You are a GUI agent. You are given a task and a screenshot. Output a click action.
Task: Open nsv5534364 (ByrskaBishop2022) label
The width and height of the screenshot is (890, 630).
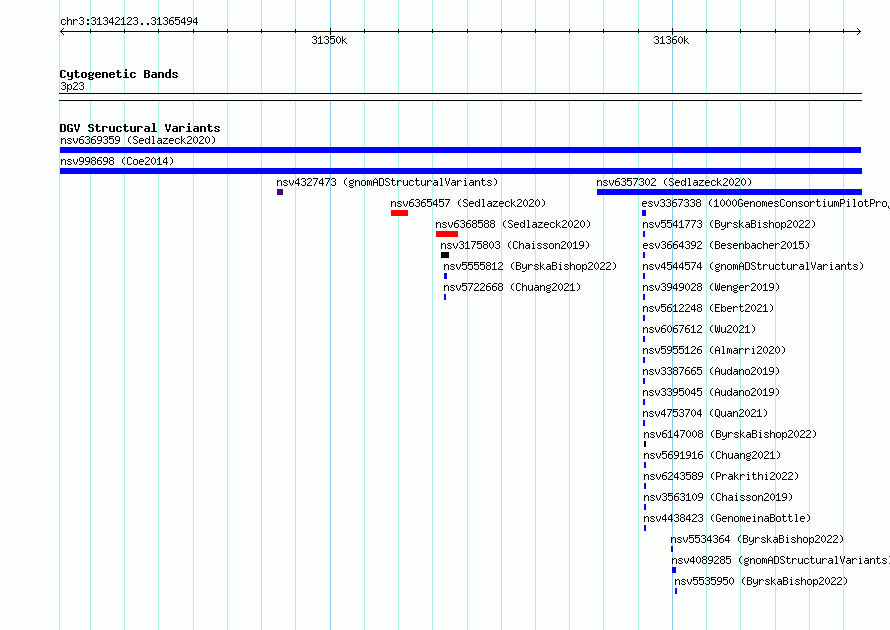pyautogui.click(x=757, y=539)
